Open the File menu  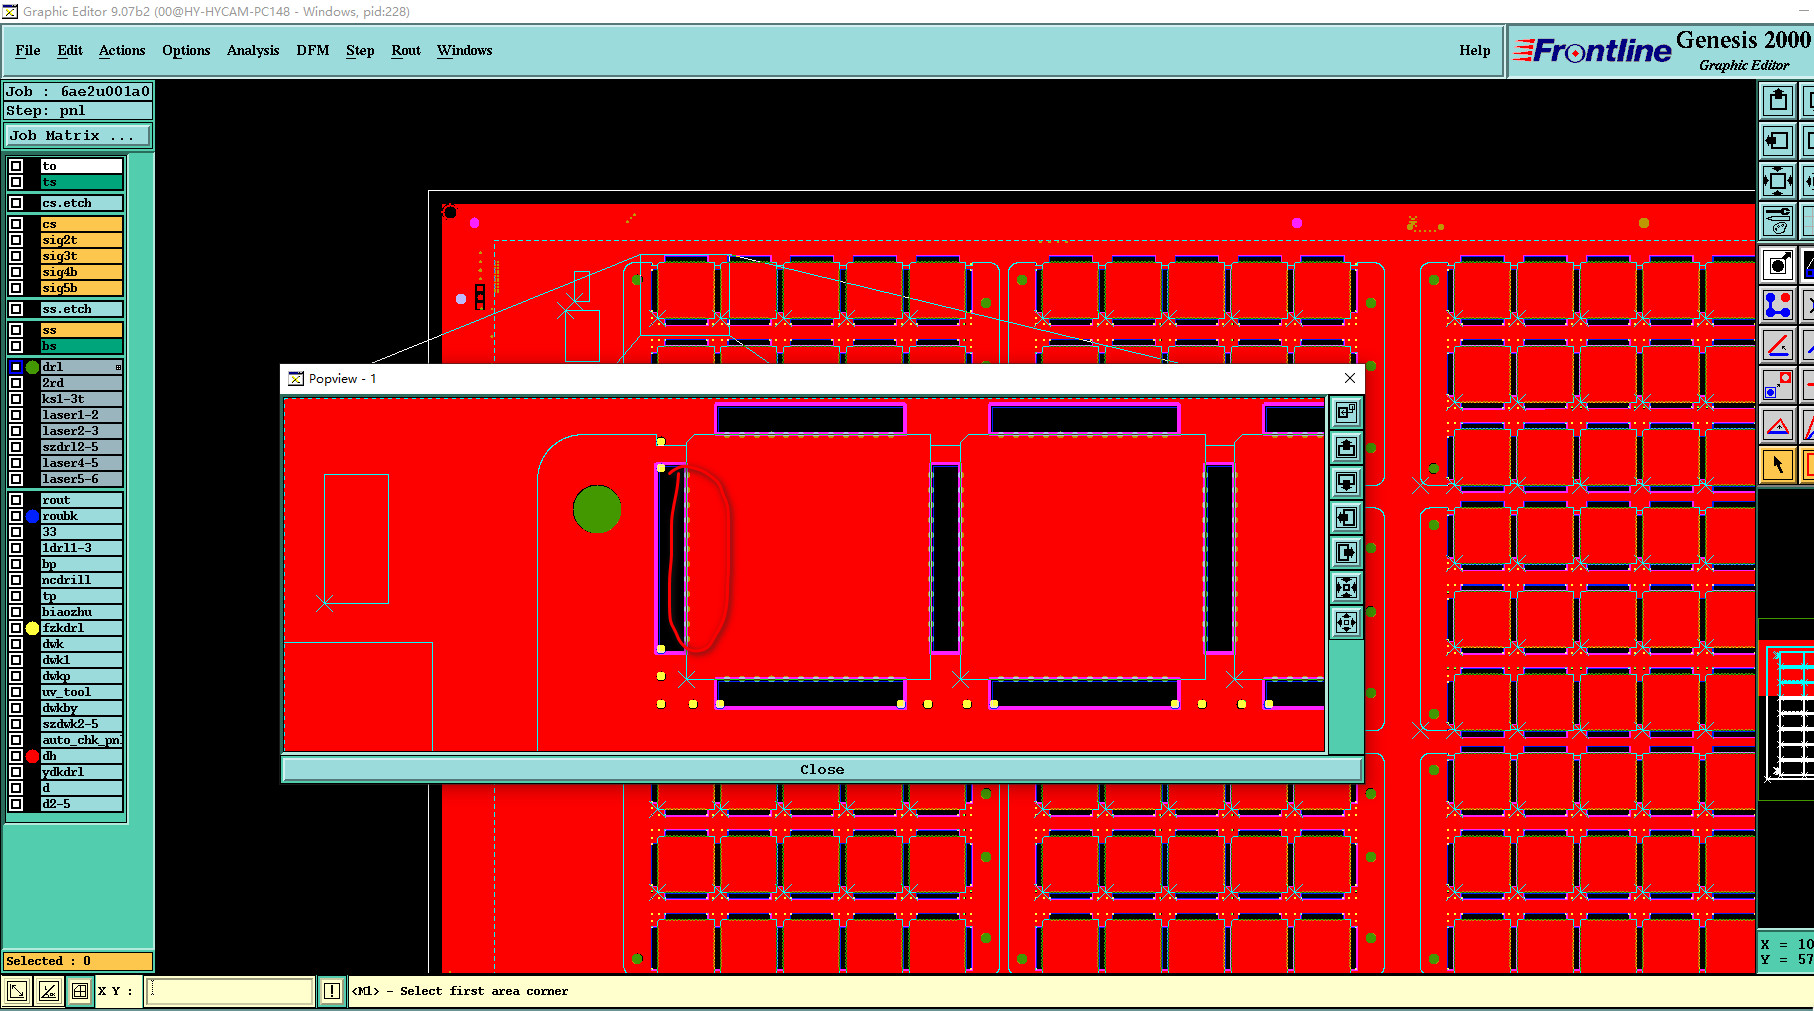(x=28, y=50)
